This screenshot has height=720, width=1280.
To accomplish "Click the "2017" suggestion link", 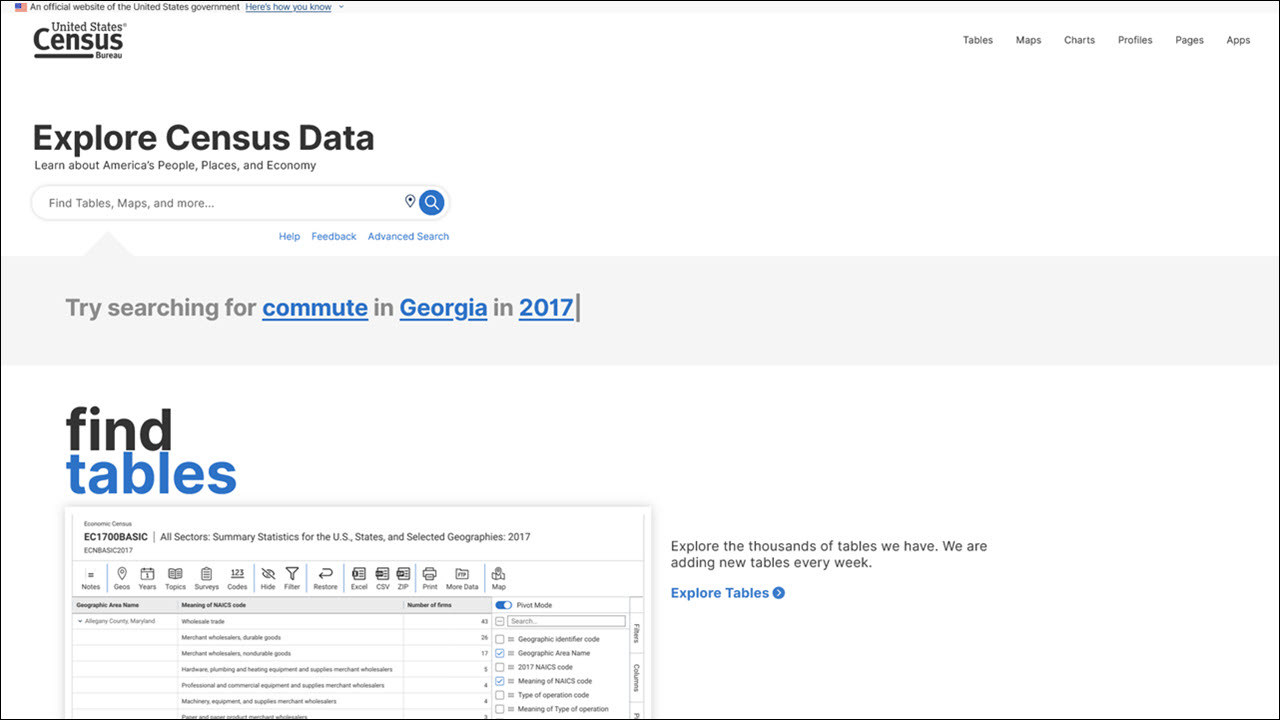I will (546, 308).
